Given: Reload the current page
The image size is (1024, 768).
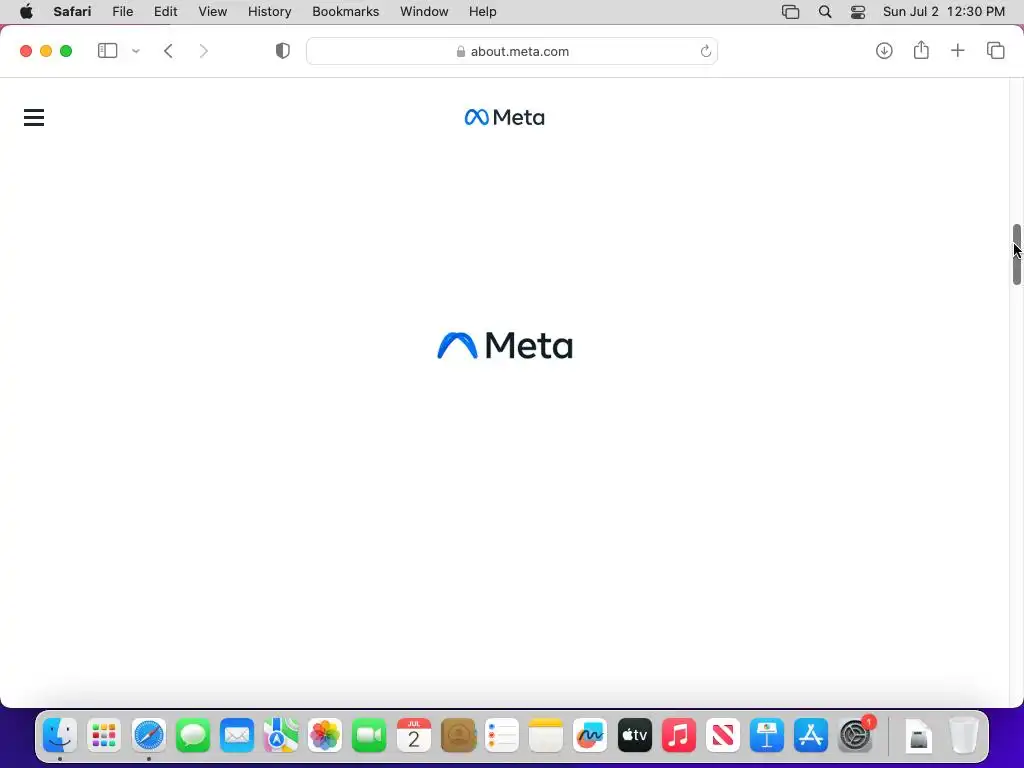Looking at the screenshot, I should 705,51.
